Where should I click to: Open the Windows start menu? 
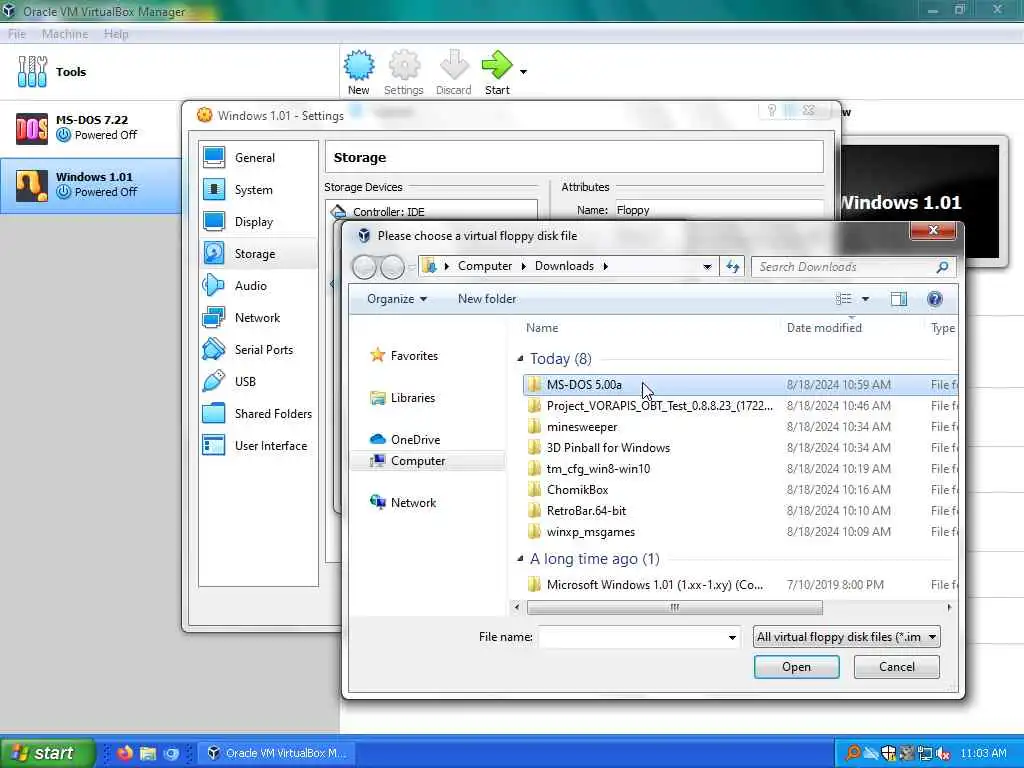[46, 753]
